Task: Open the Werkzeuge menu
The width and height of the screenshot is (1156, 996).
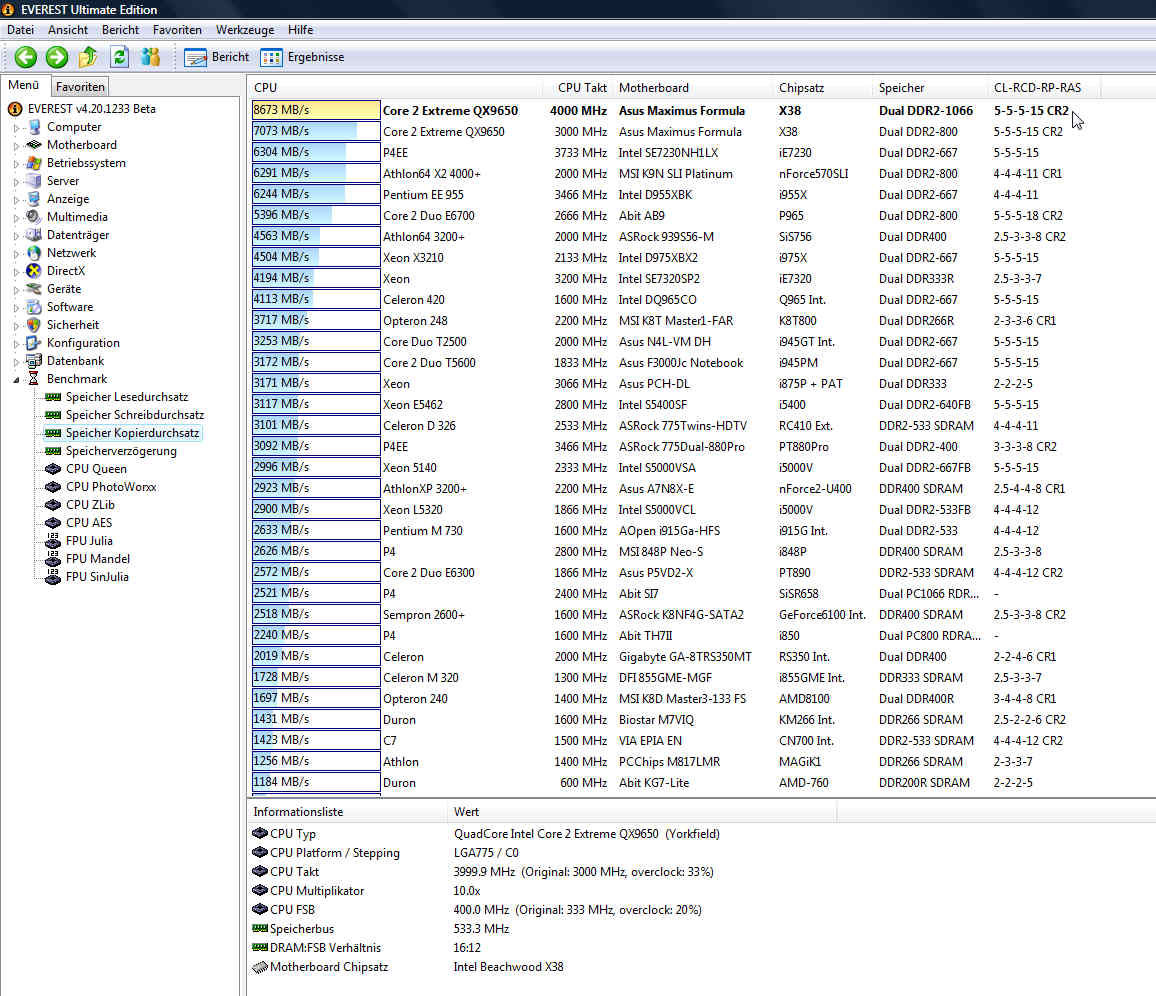Action: coord(245,29)
